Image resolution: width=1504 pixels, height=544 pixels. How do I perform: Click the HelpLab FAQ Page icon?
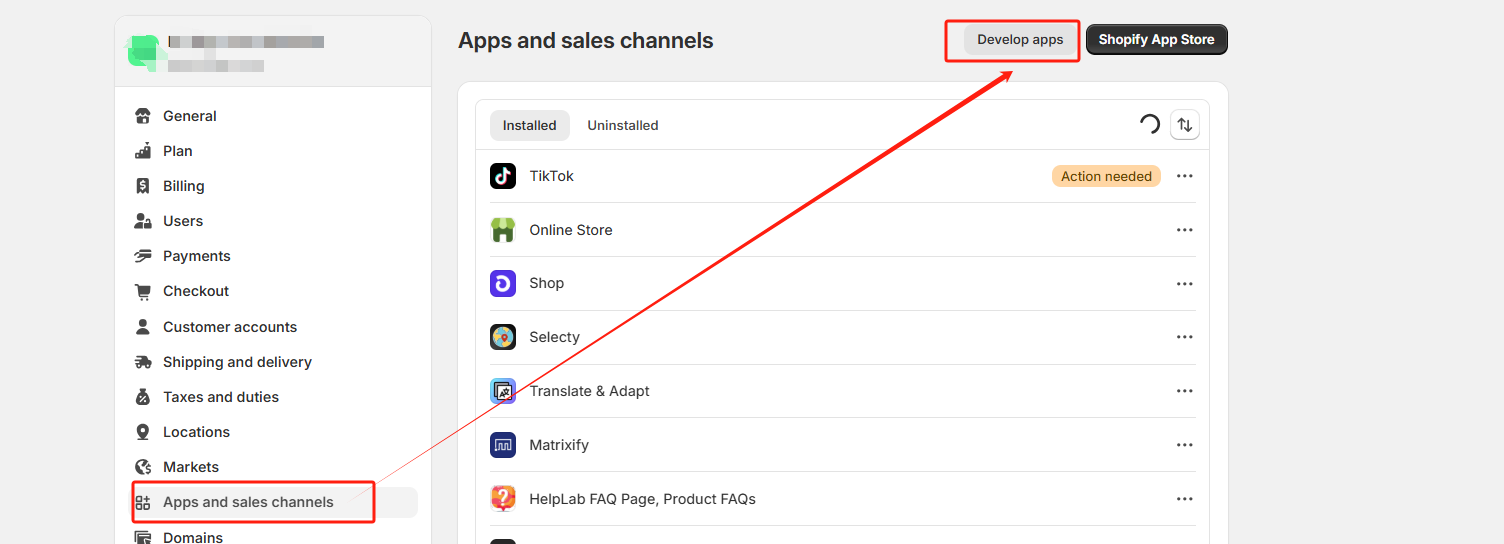(503, 499)
